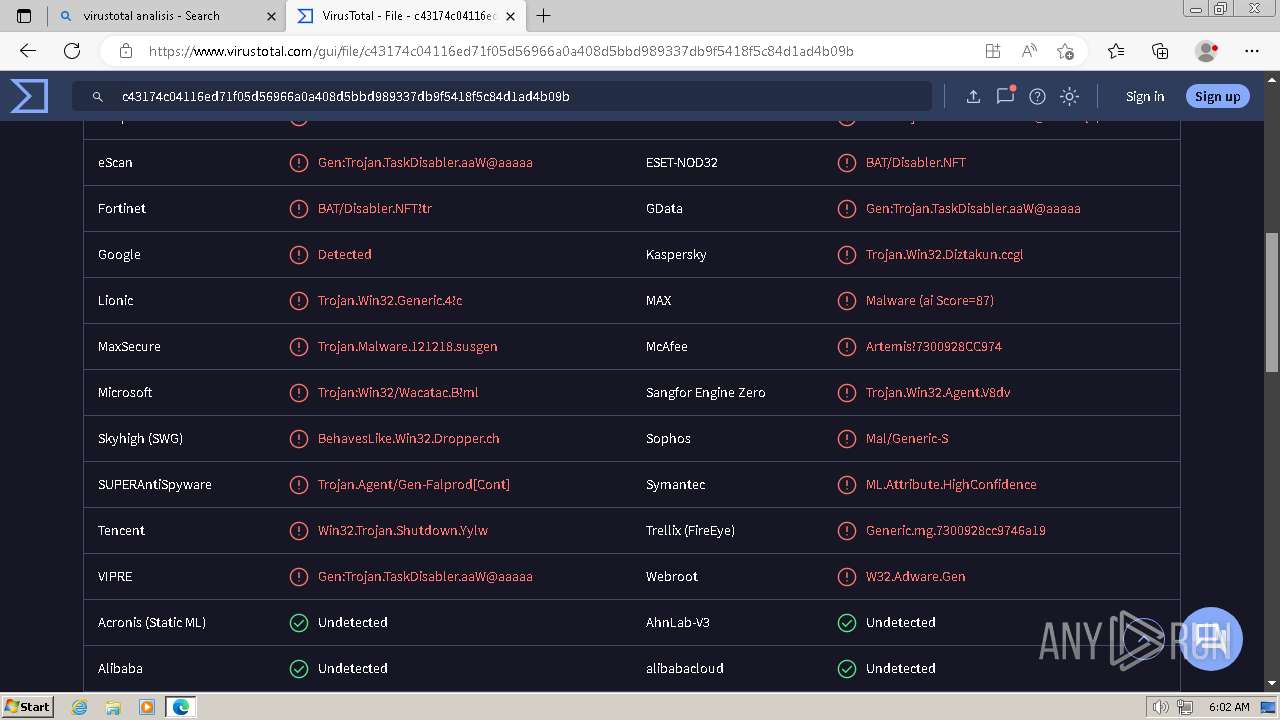Click the Sign in link
The height and width of the screenshot is (720, 1280).
tap(1145, 96)
